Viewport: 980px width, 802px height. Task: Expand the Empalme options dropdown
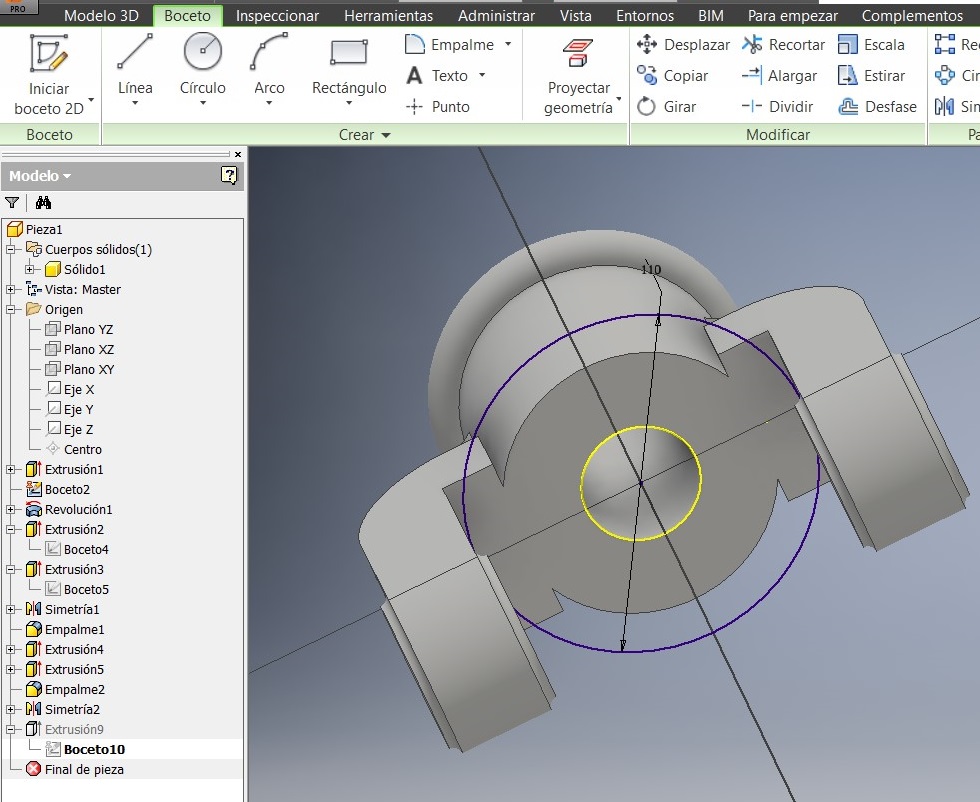(508, 44)
